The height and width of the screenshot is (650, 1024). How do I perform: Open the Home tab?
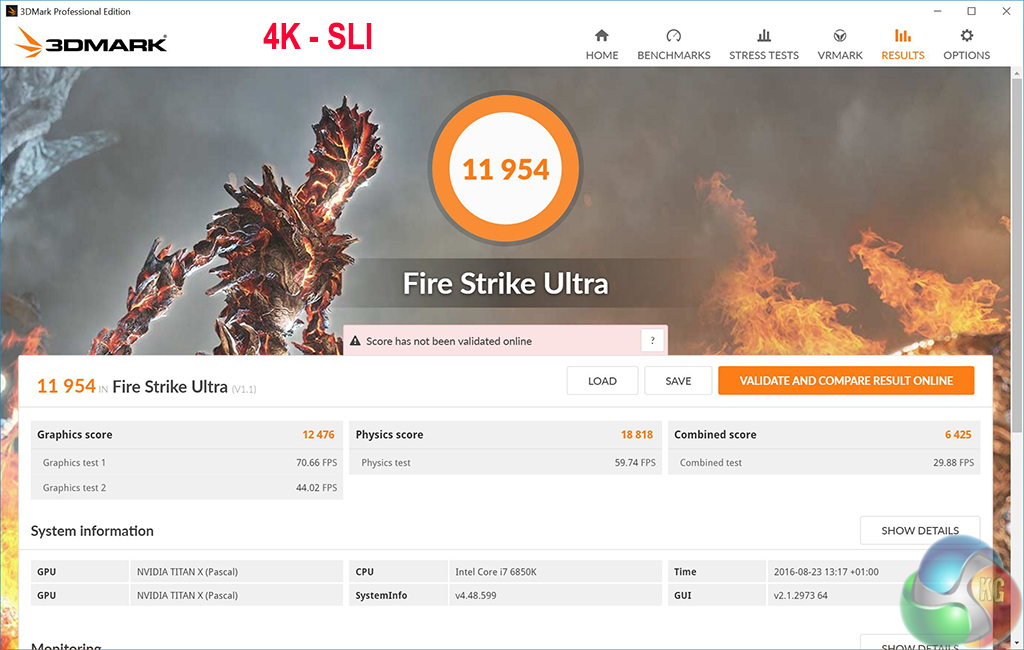[601, 44]
